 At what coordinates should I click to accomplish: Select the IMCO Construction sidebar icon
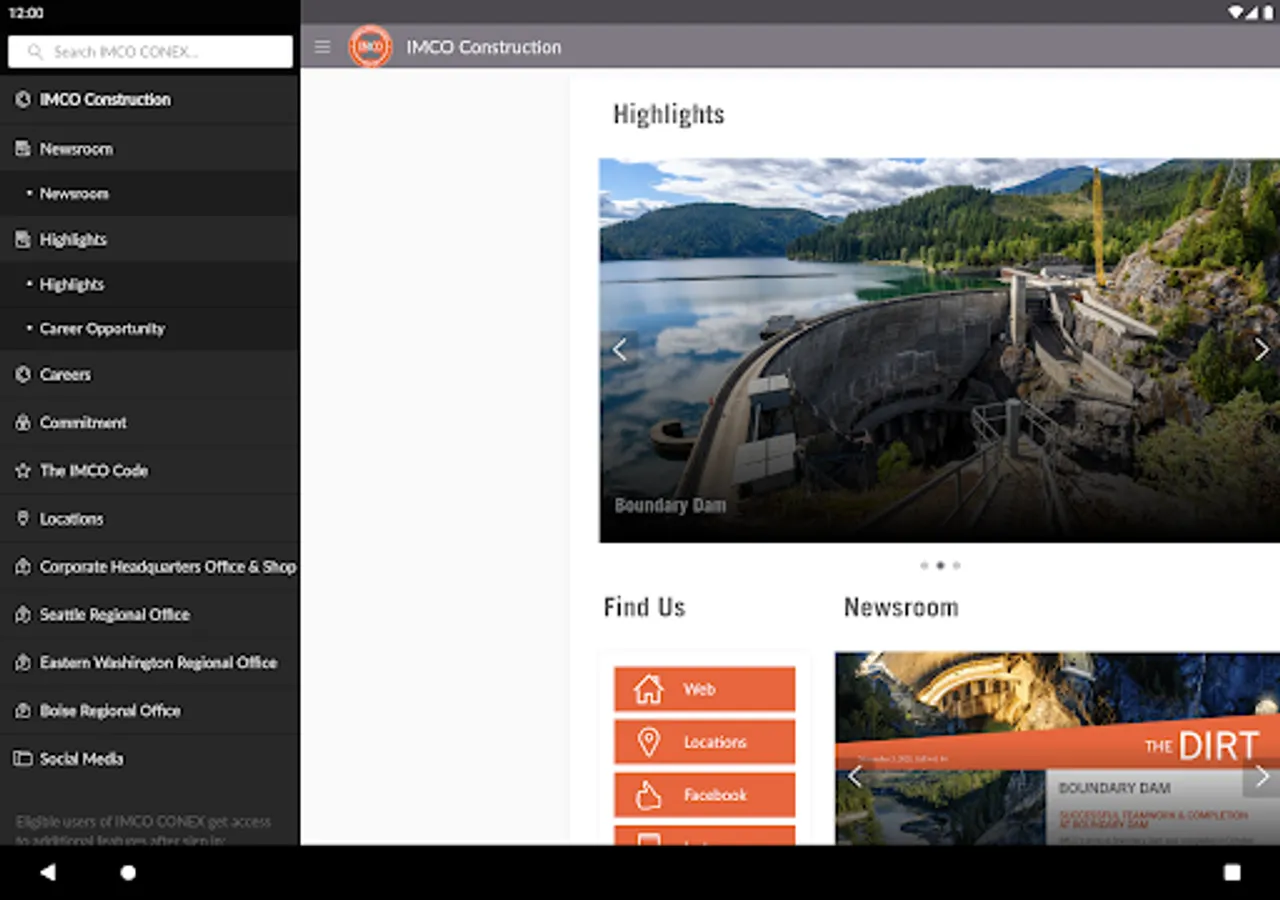[23, 100]
